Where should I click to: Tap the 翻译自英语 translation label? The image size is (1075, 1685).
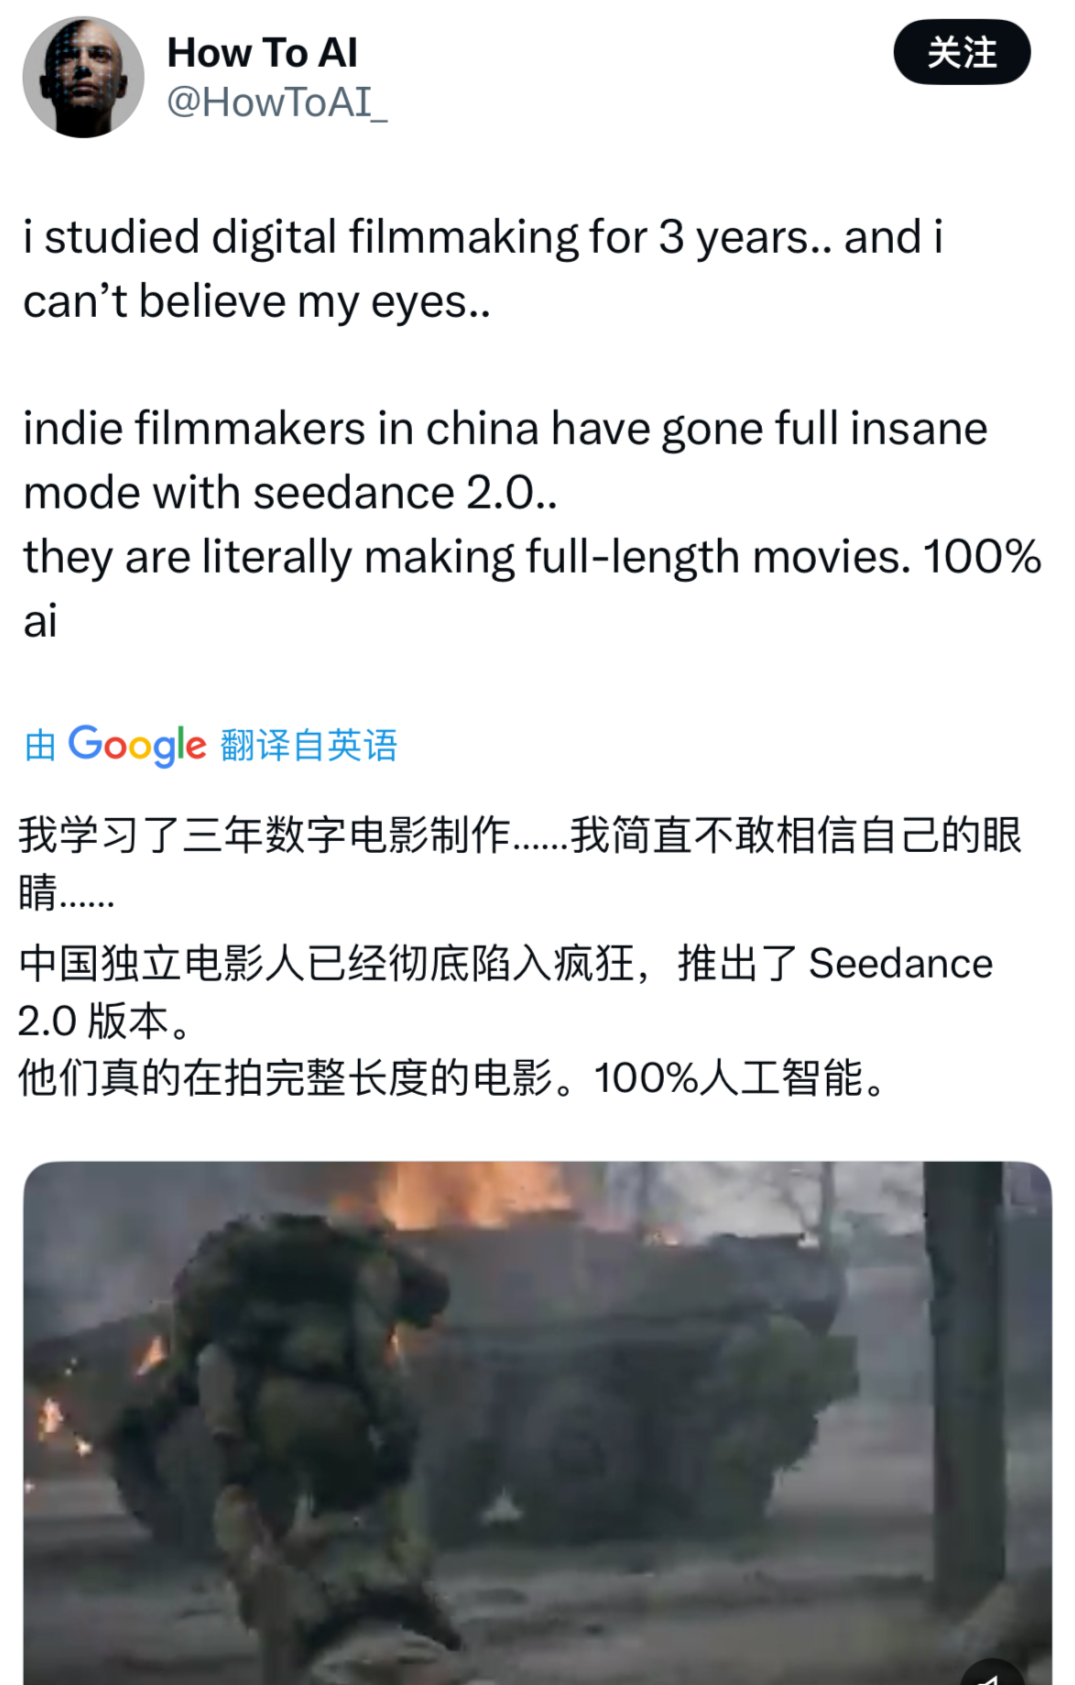pyautogui.click(x=308, y=746)
